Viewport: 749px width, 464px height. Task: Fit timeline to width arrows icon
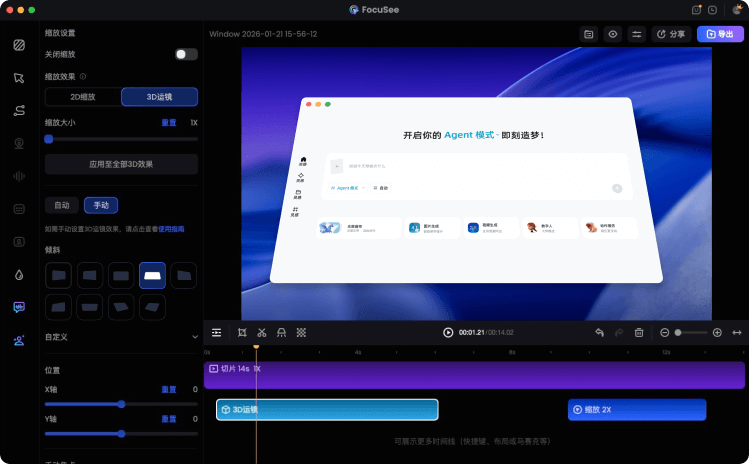point(737,333)
